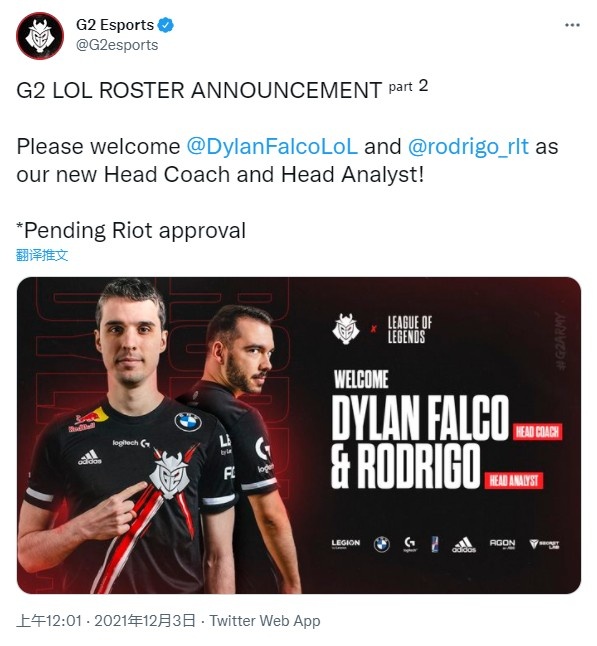Click the Legion sponsor logo
The image size is (597, 646).
[346, 544]
